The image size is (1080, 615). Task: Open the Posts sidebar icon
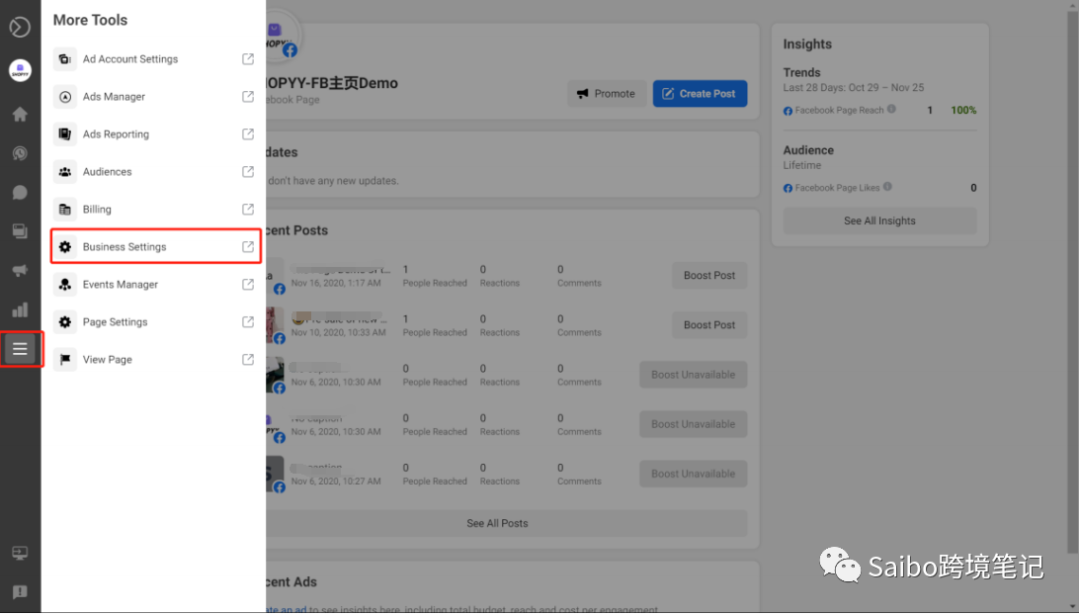click(20, 231)
